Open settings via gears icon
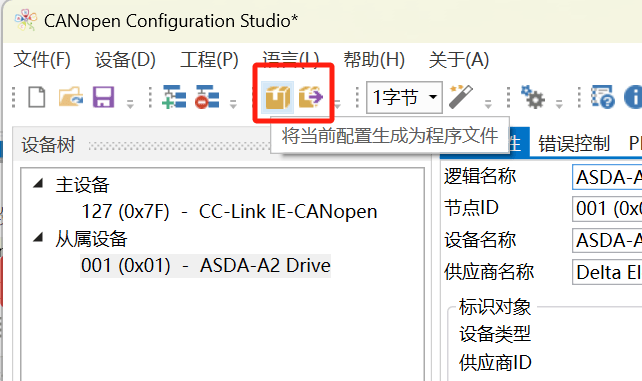642x381 pixels. click(x=532, y=97)
